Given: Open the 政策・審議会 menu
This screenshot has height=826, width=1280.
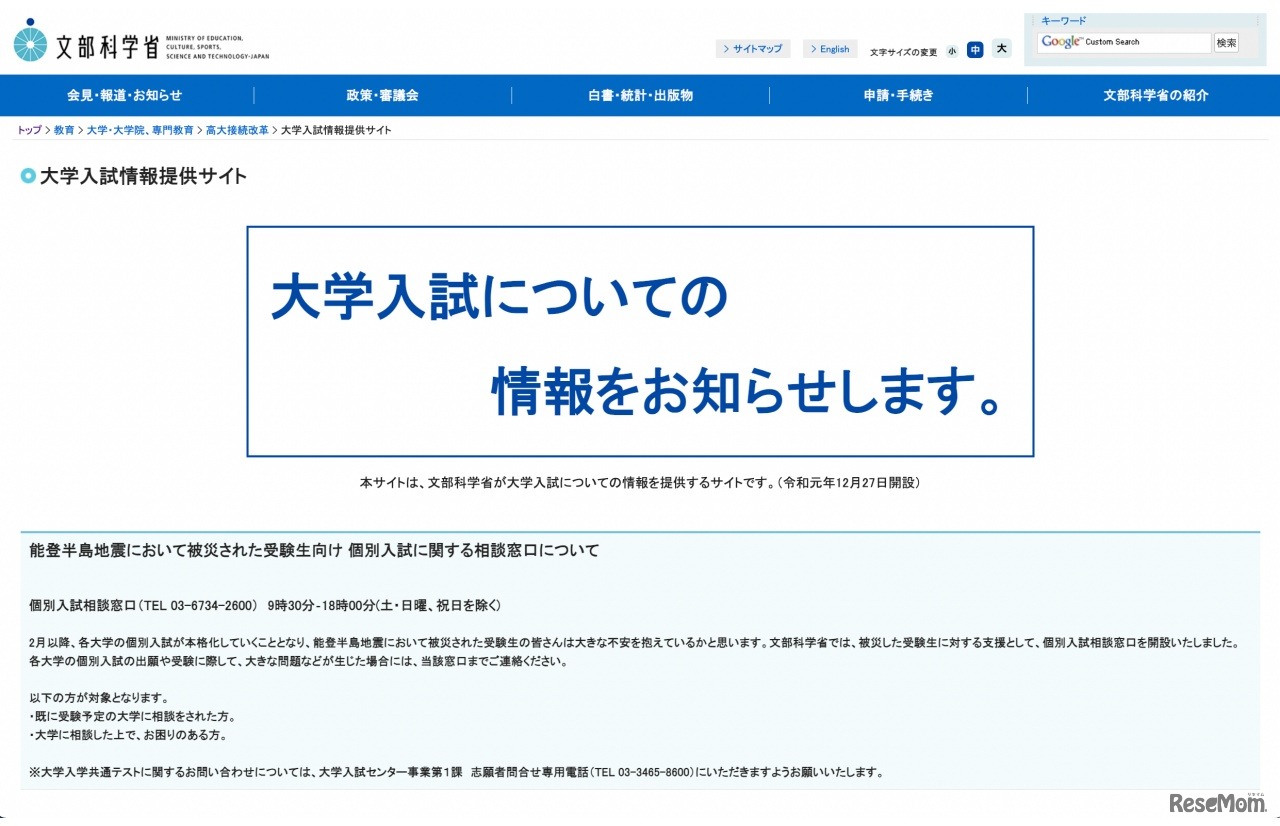Looking at the screenshot, I should pyautogui.click(x=381, y=95).
